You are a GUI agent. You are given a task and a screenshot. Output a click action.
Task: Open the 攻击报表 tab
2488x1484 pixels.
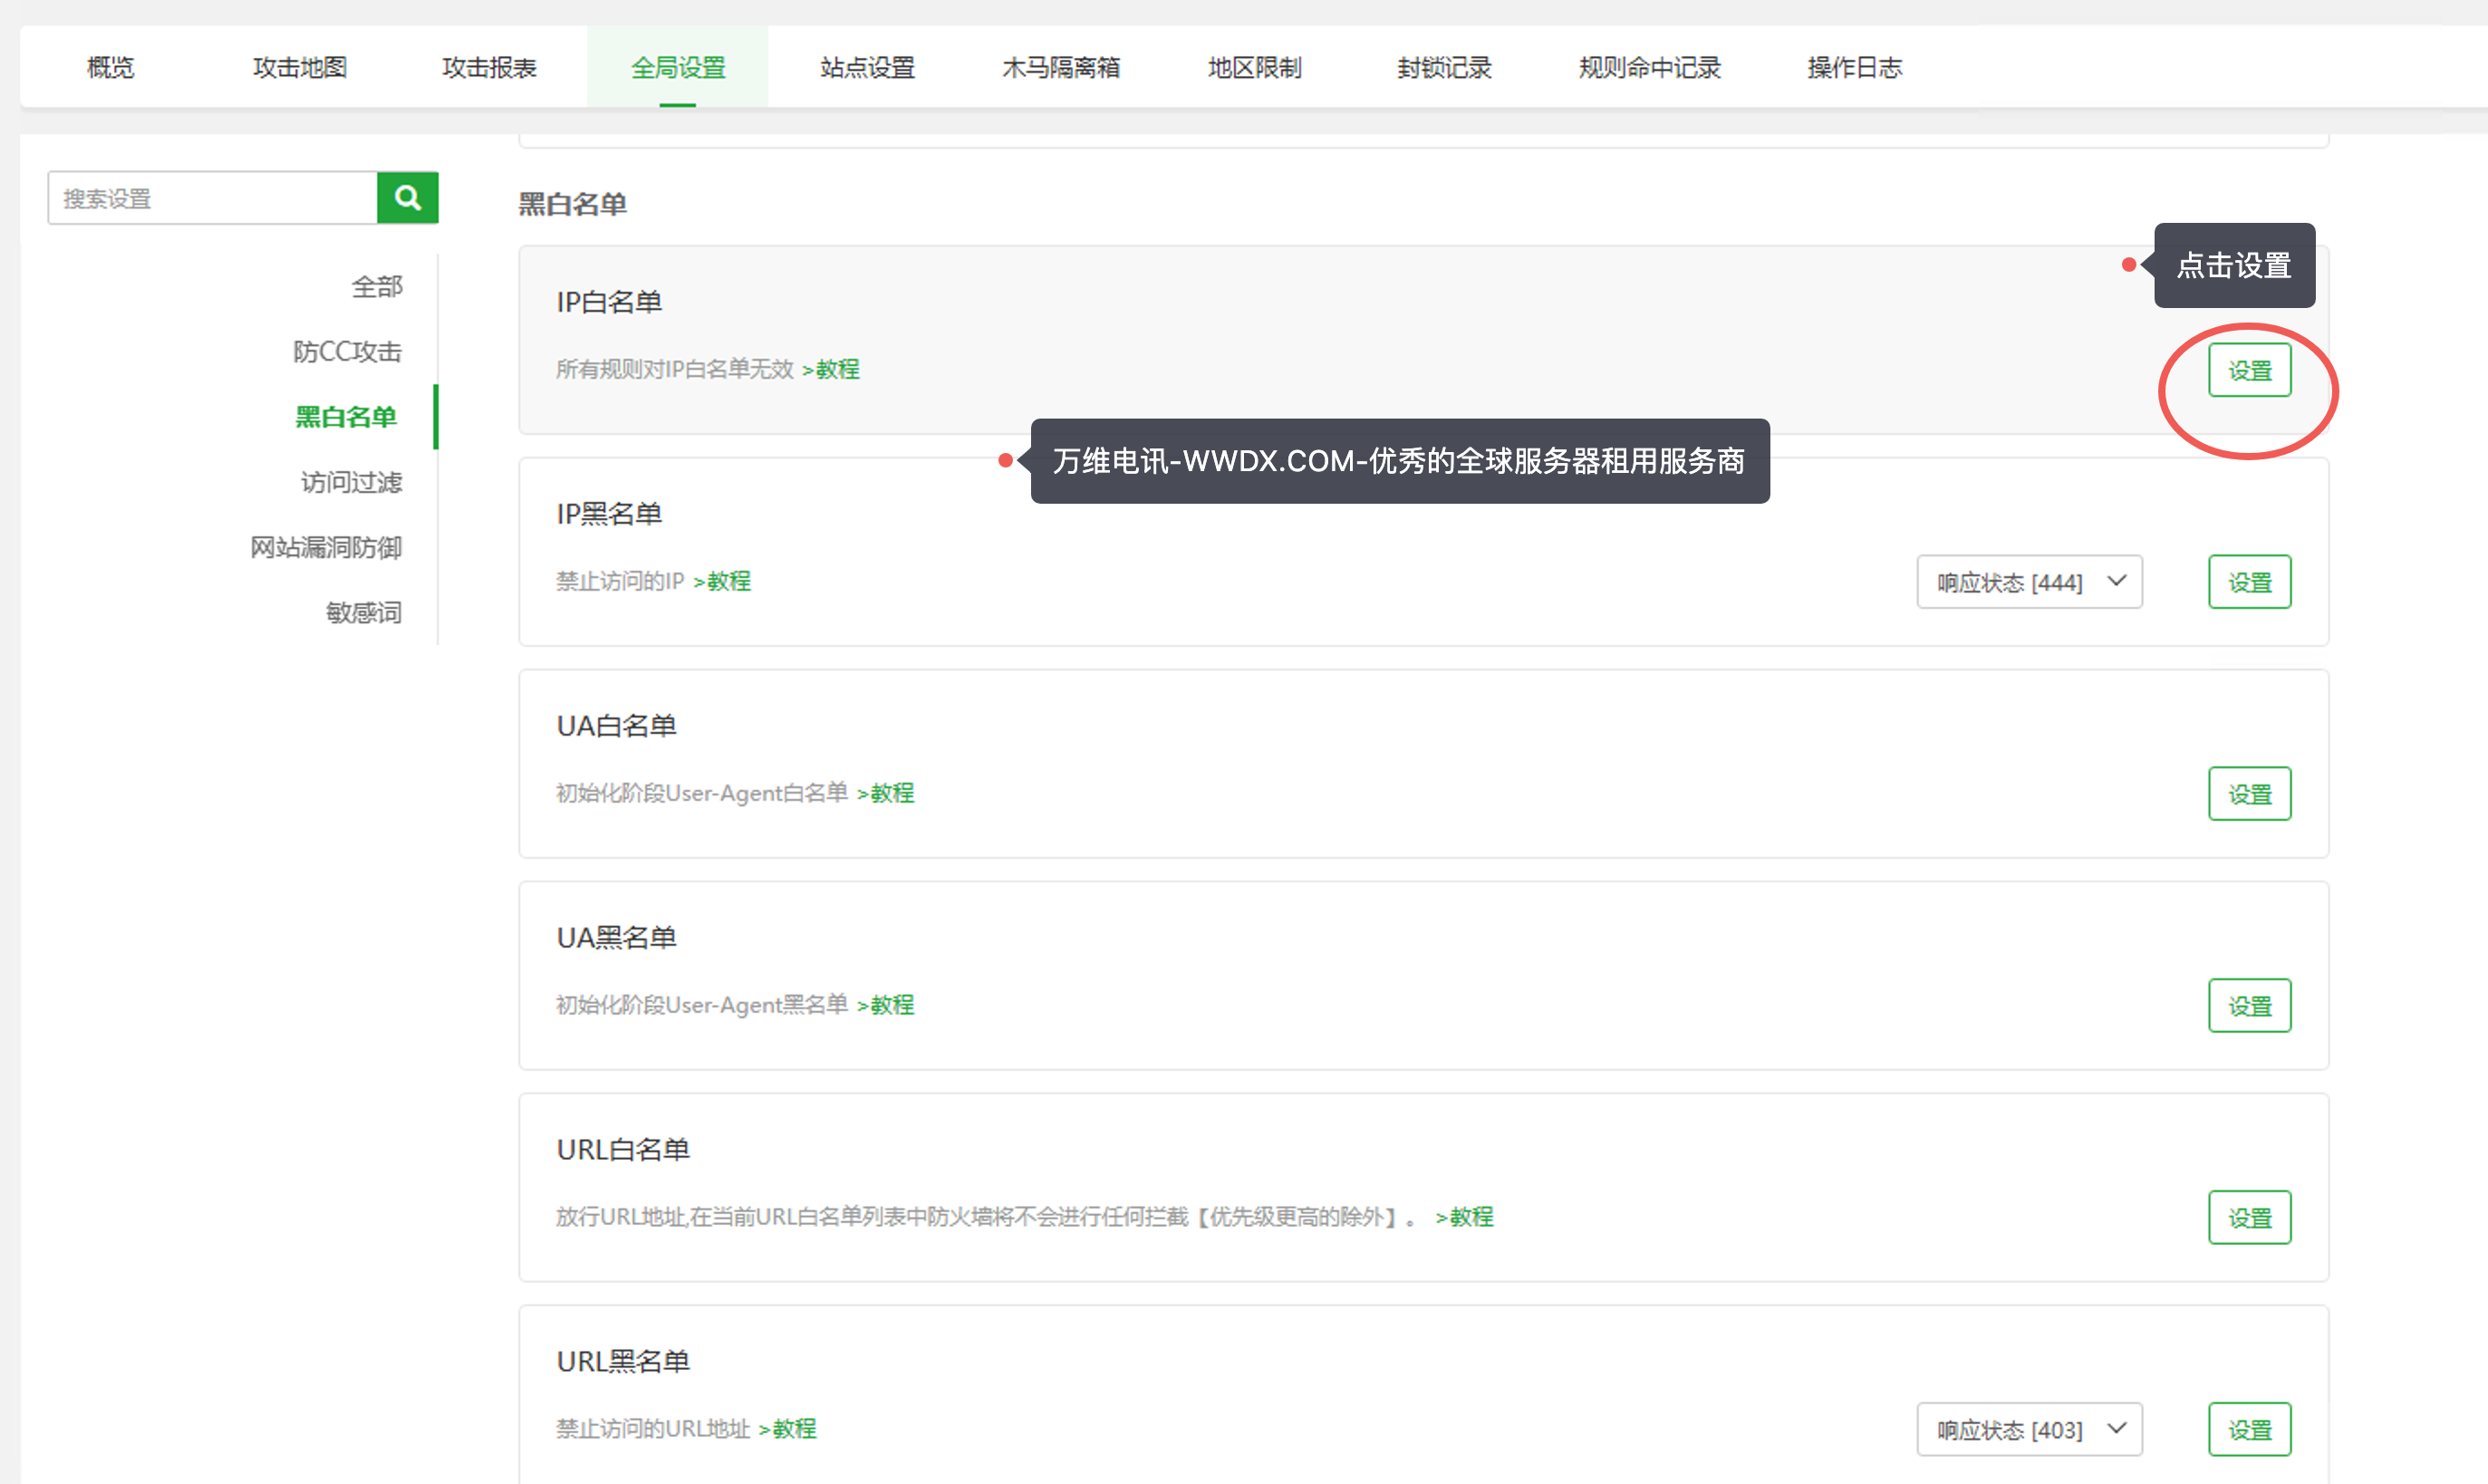point(489,67)
